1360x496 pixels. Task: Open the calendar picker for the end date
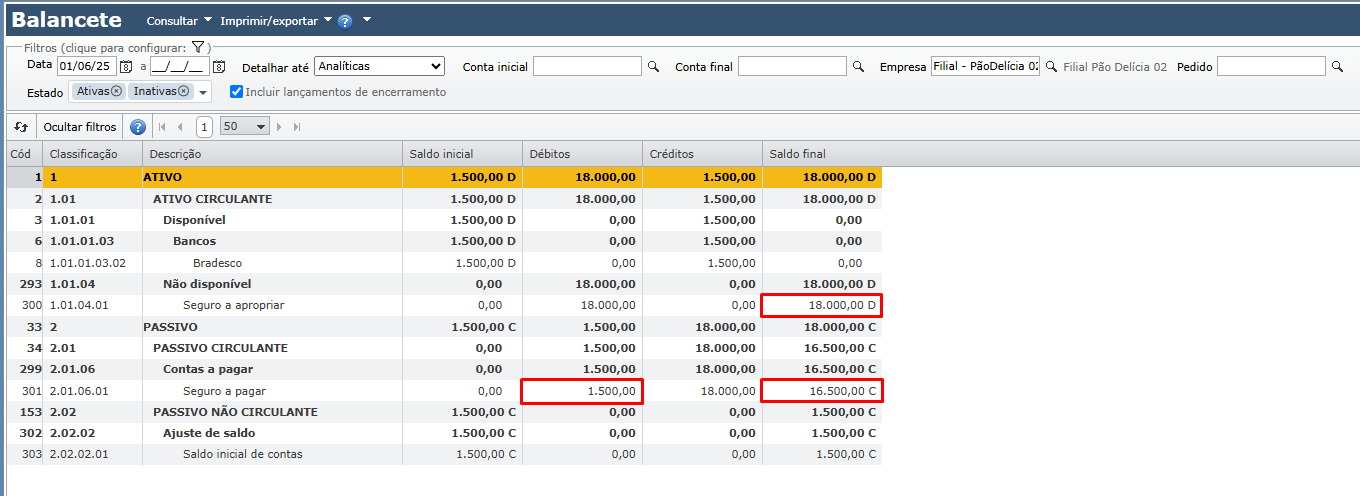pos(219,67)
